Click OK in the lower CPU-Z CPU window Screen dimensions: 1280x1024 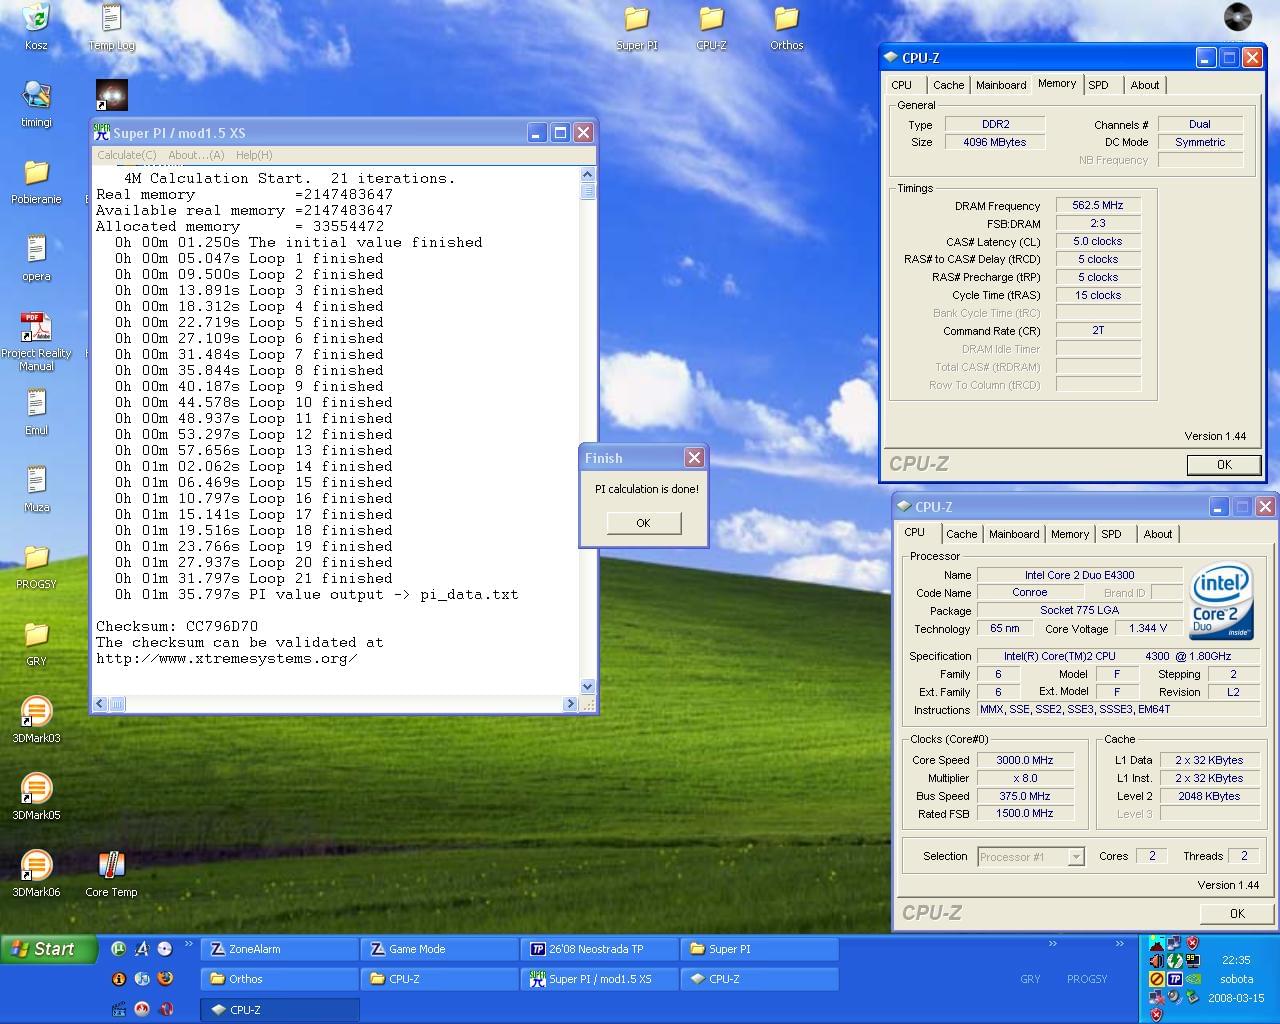pyautogui.click(x=1237, y=913)
